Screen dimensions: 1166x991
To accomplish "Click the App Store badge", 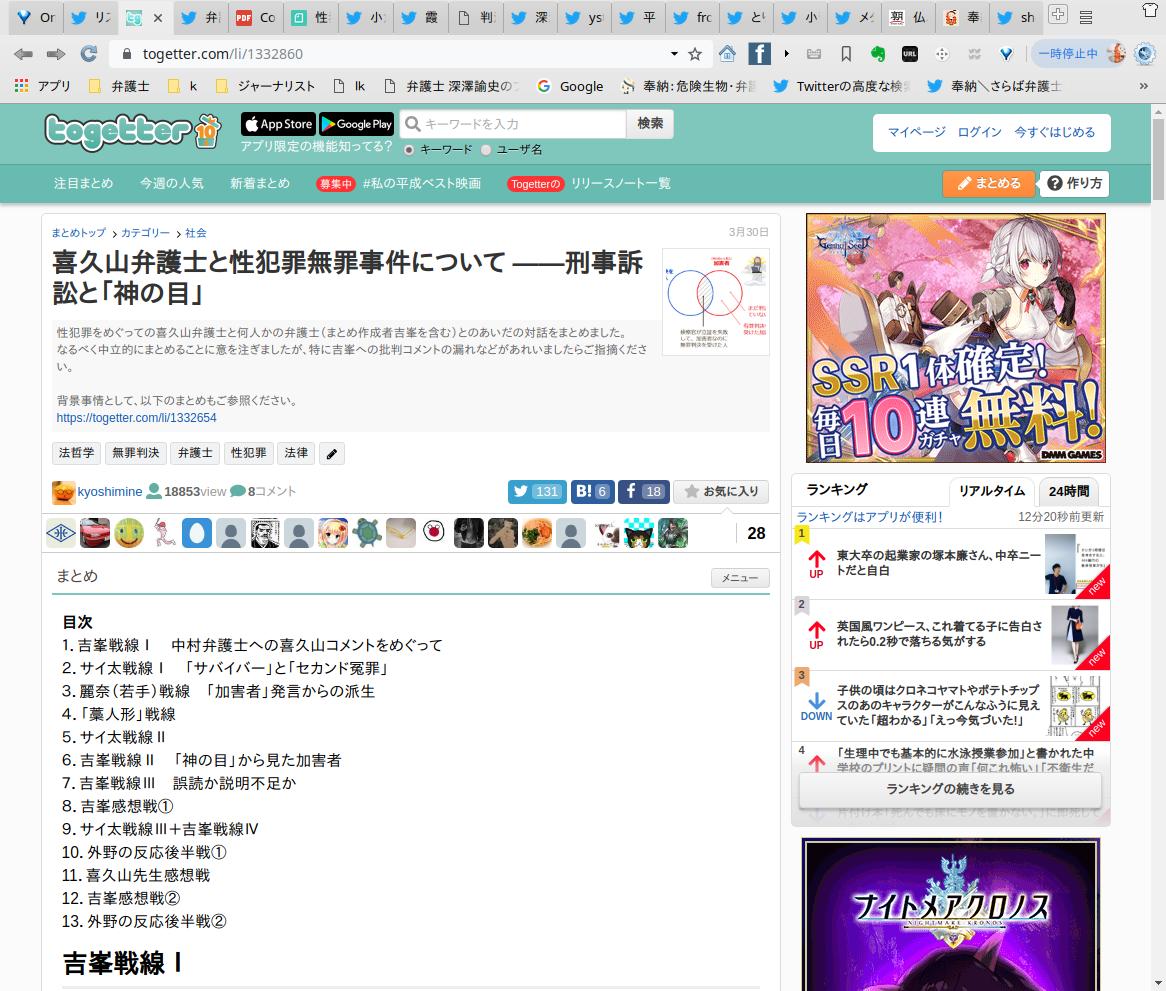I will 278,124.
